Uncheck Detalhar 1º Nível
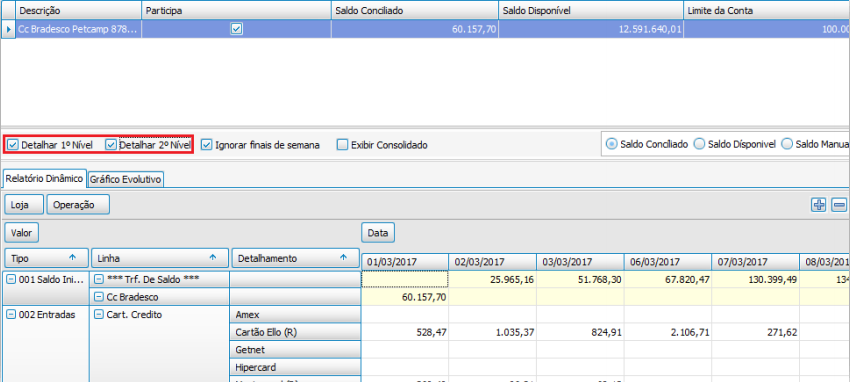This screenshot has height=382, width=850. click(13, 145)
